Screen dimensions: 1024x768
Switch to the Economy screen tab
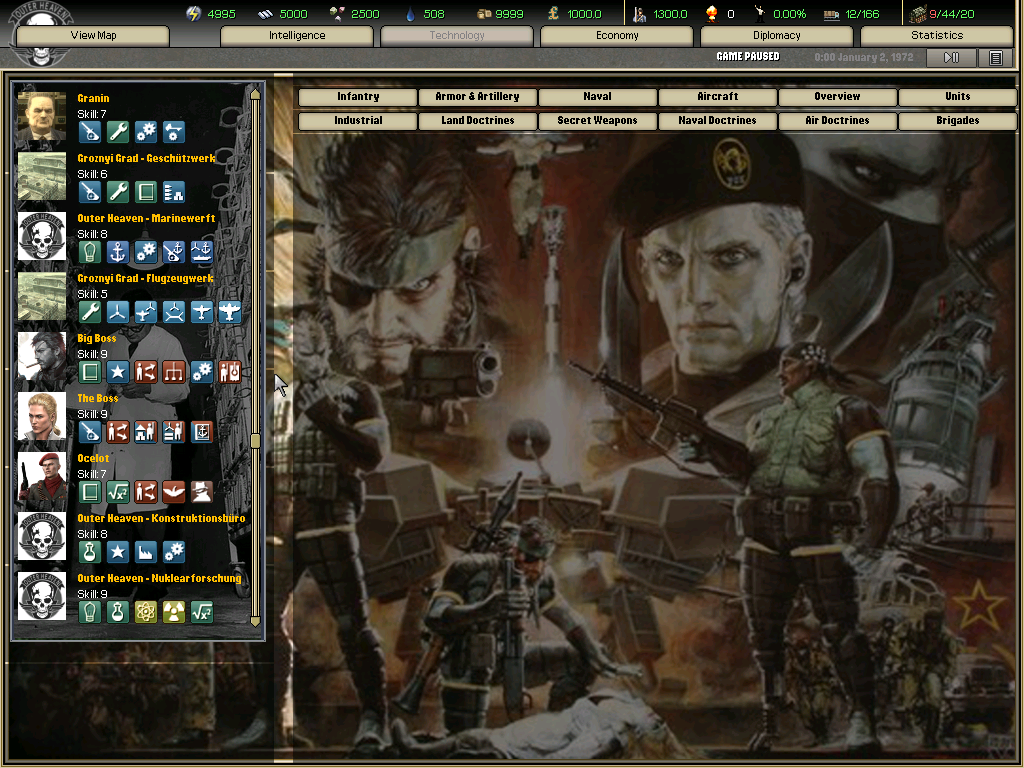(x=617, y=36)
